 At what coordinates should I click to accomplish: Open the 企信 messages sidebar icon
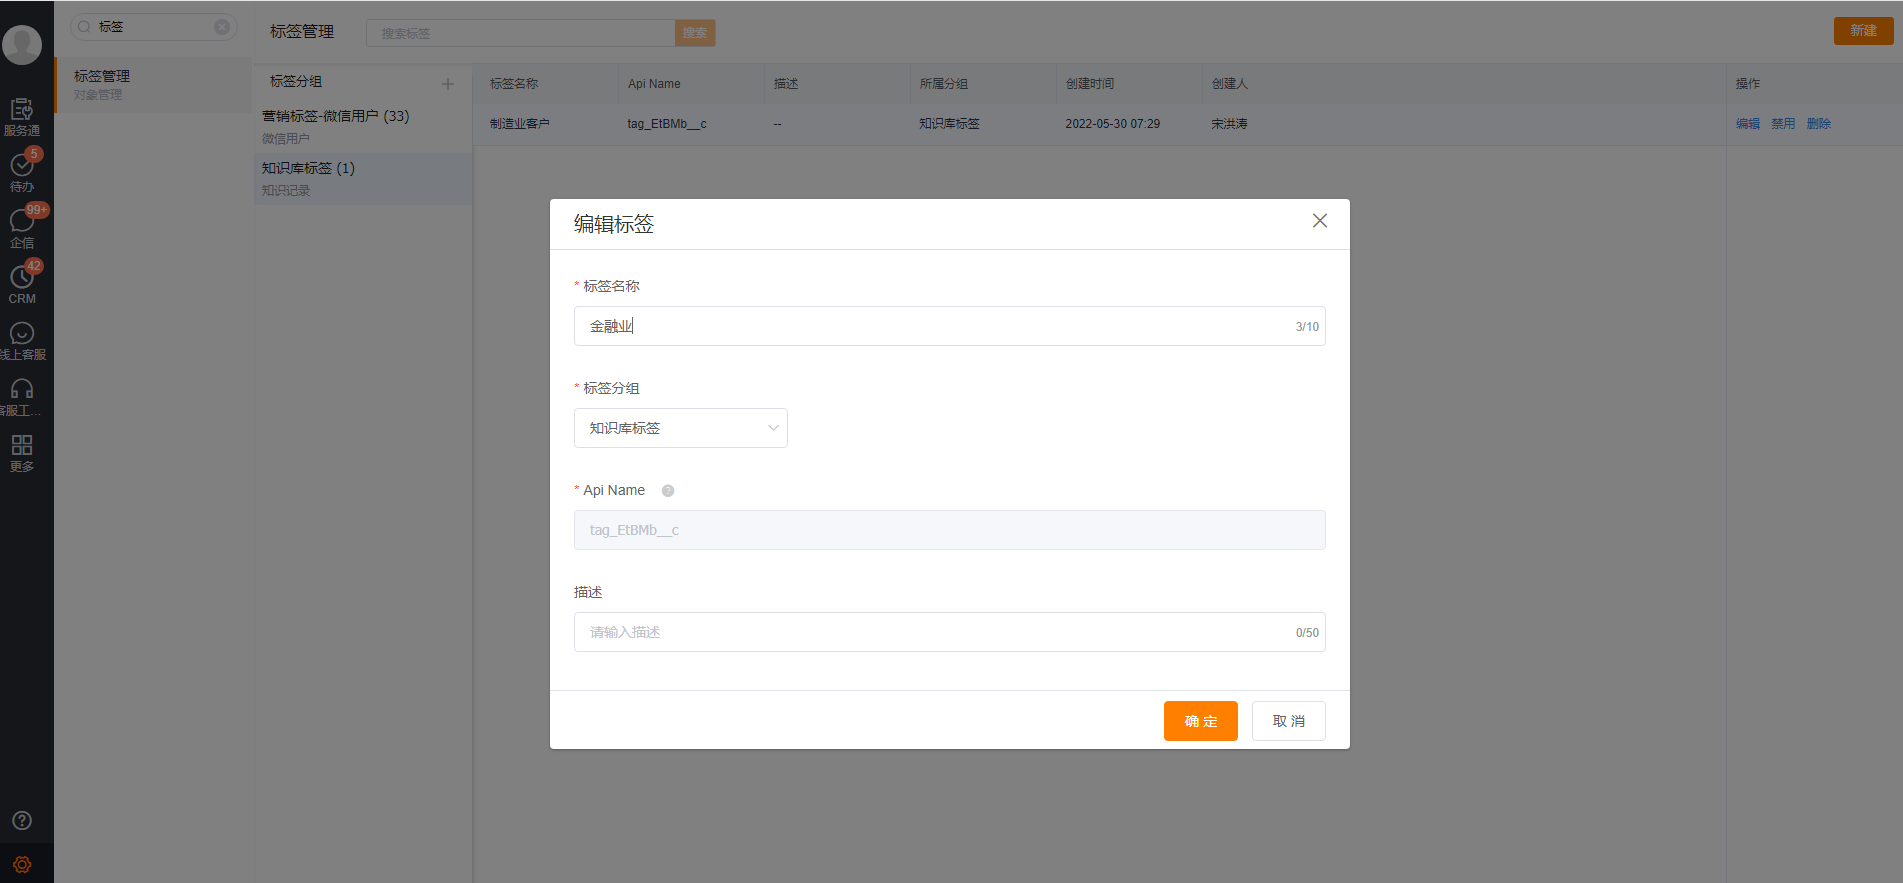click(x=22, y=227)
